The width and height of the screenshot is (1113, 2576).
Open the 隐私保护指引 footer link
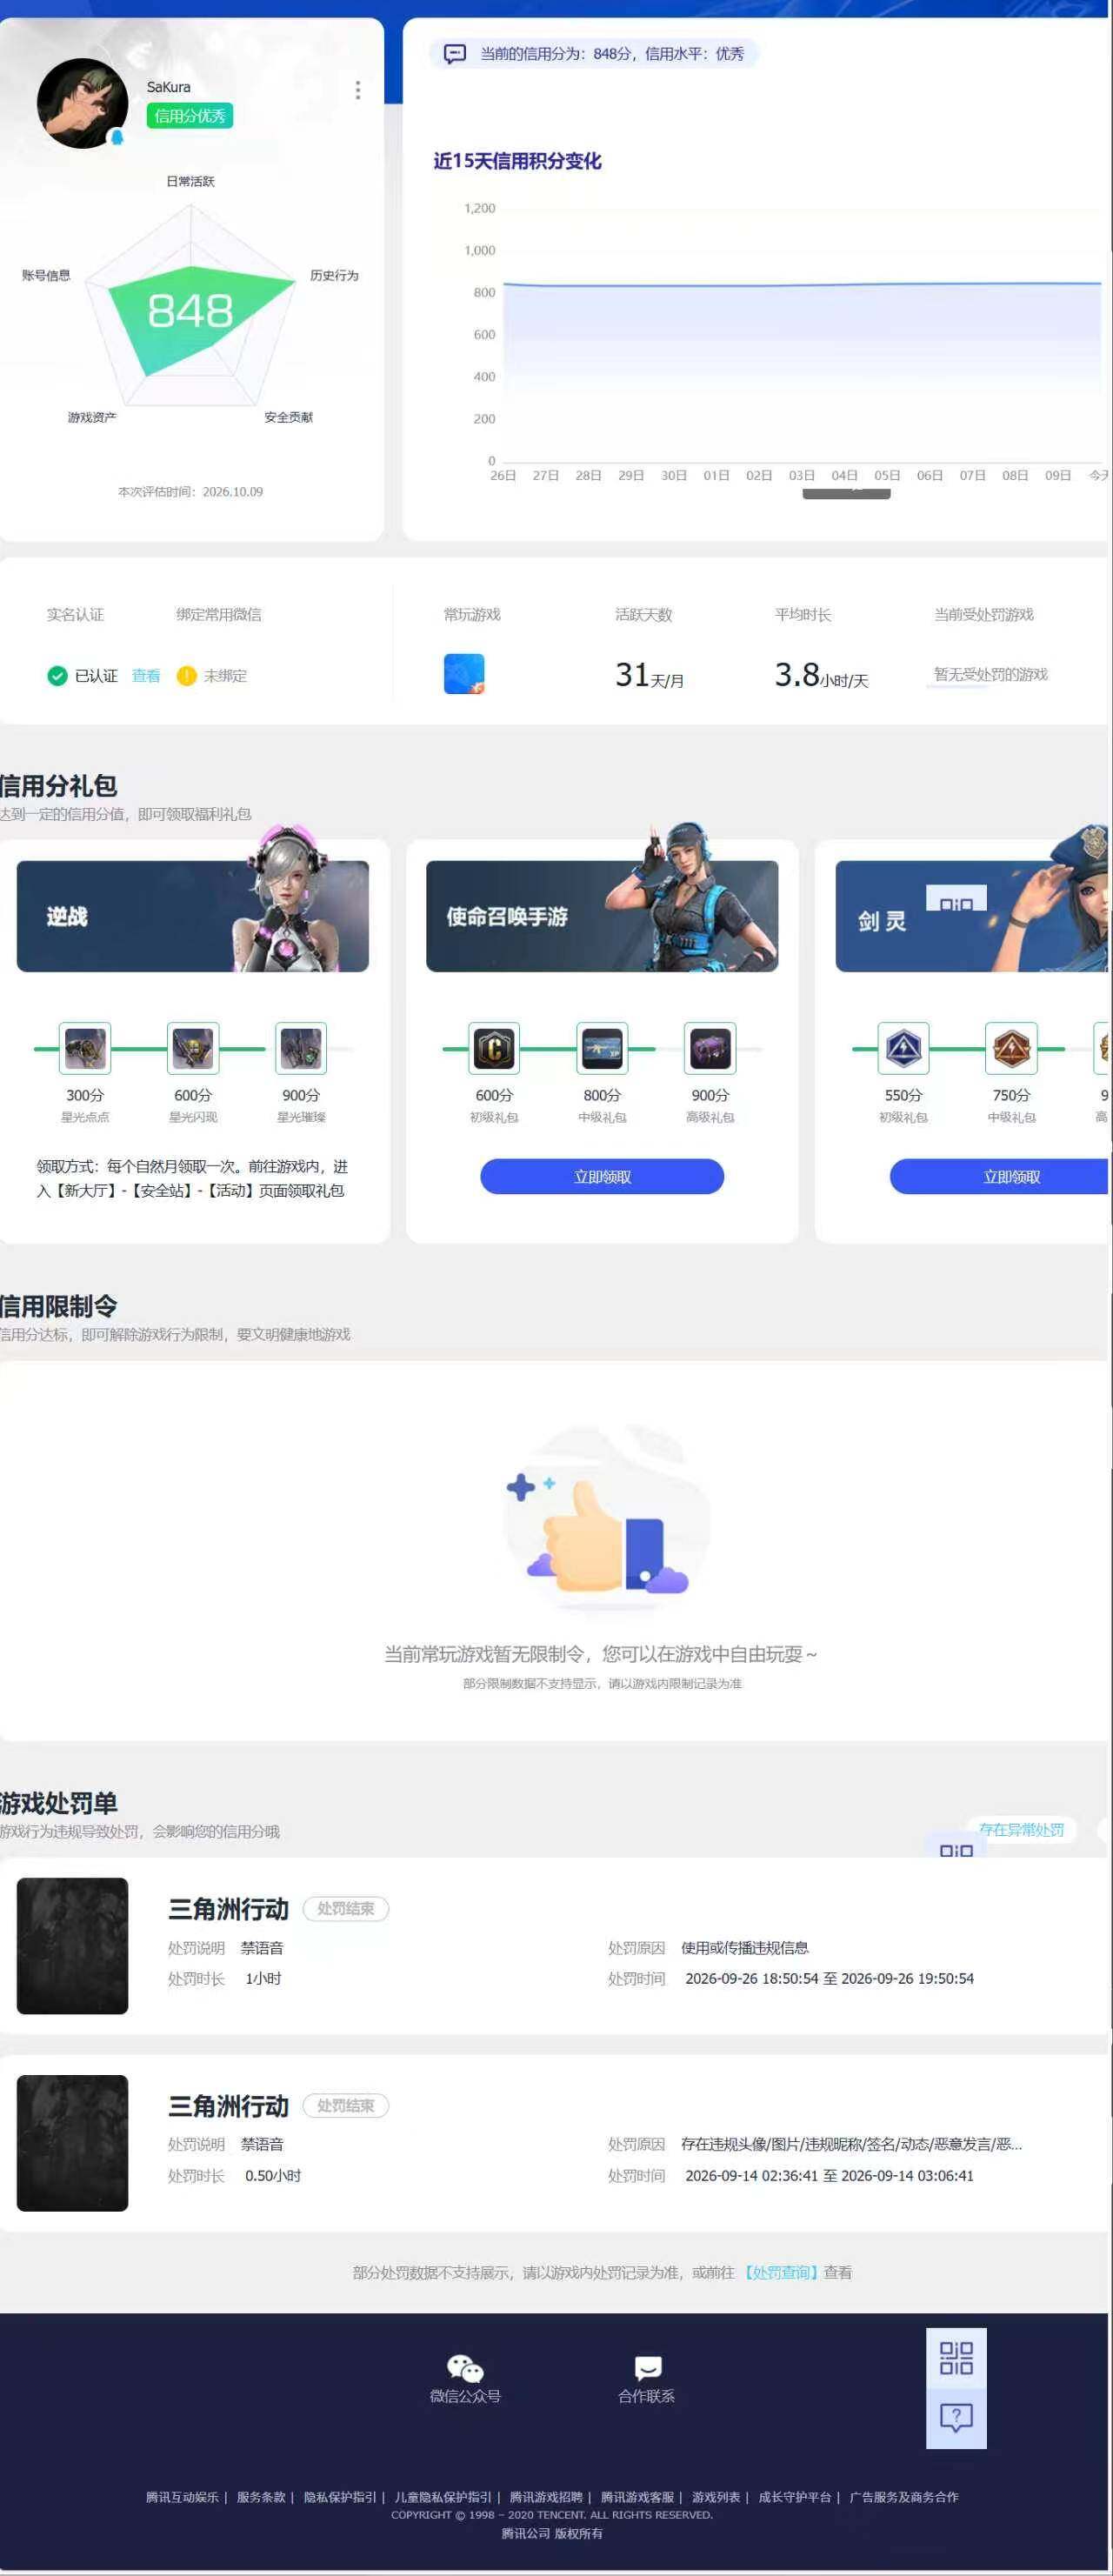click(340, 2496)
